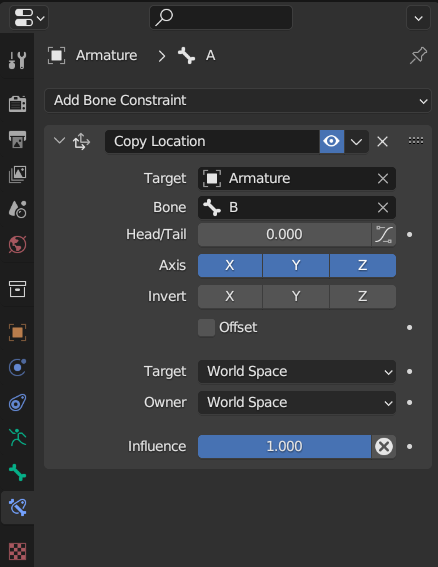Open the Physics properties tab

pyautogui.click(x=17, y=368)
